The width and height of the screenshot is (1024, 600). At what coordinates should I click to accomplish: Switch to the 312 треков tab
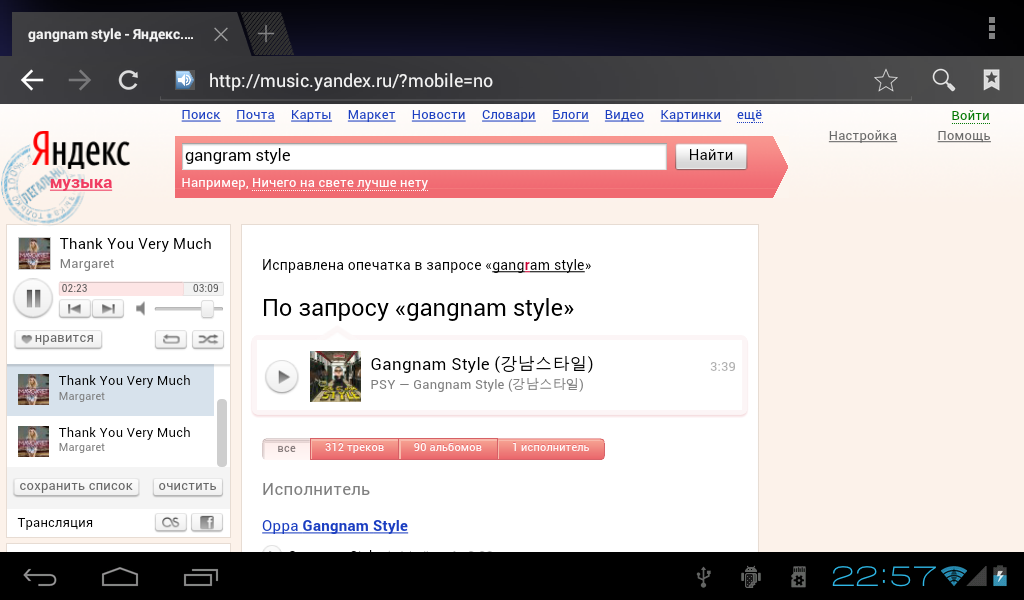tap(355, 449)
